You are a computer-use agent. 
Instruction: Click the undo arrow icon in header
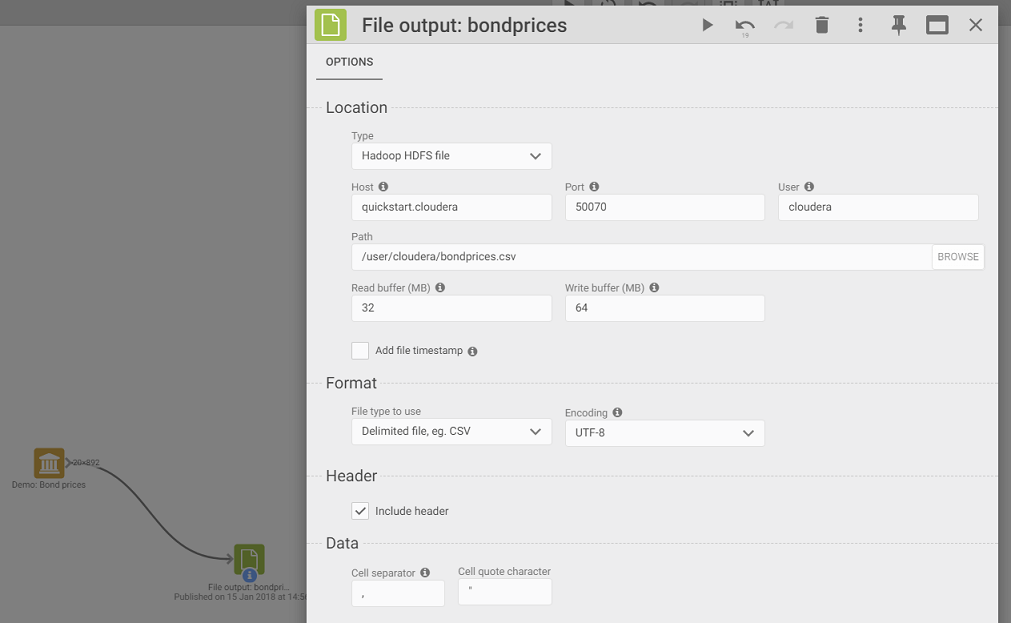point(745,25)
